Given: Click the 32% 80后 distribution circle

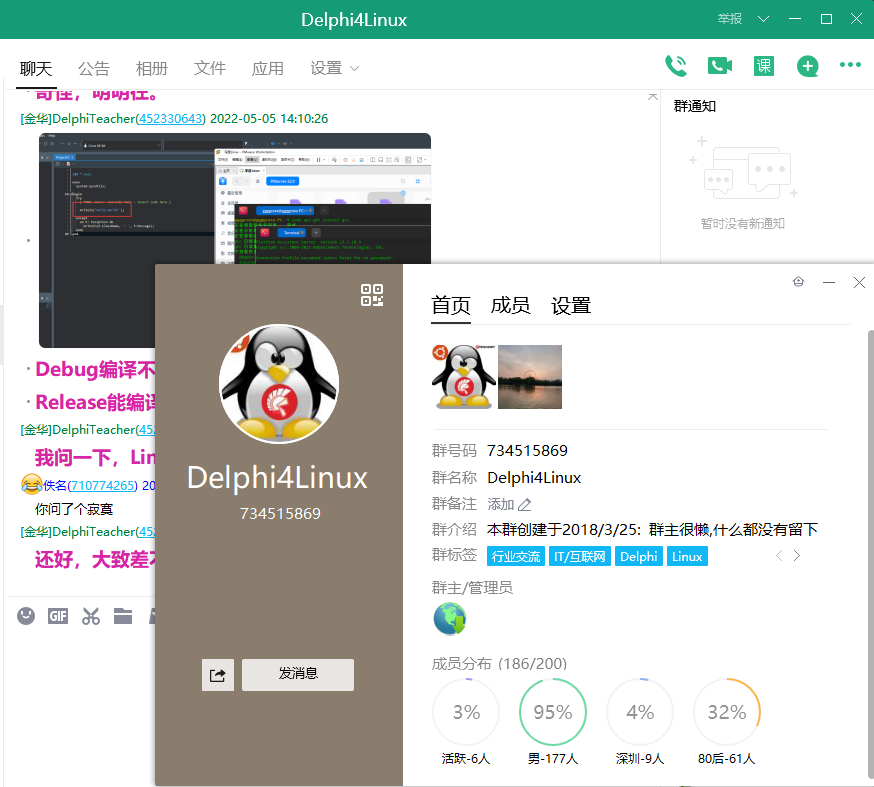Looking at the screenshot, I should (x=727, y=712).
